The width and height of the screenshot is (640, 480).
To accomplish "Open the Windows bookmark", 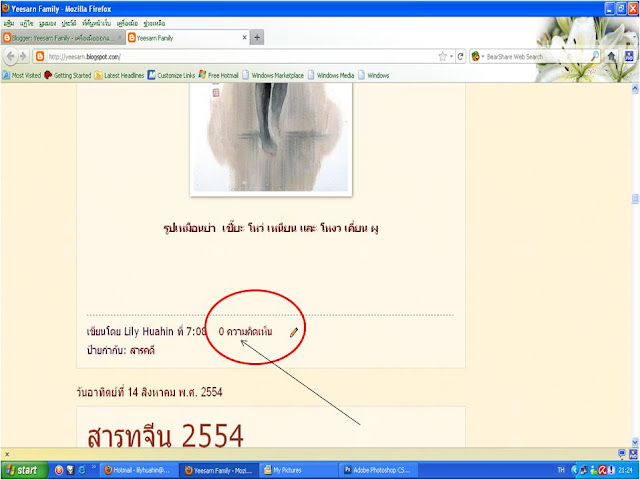I will [374, 75].
